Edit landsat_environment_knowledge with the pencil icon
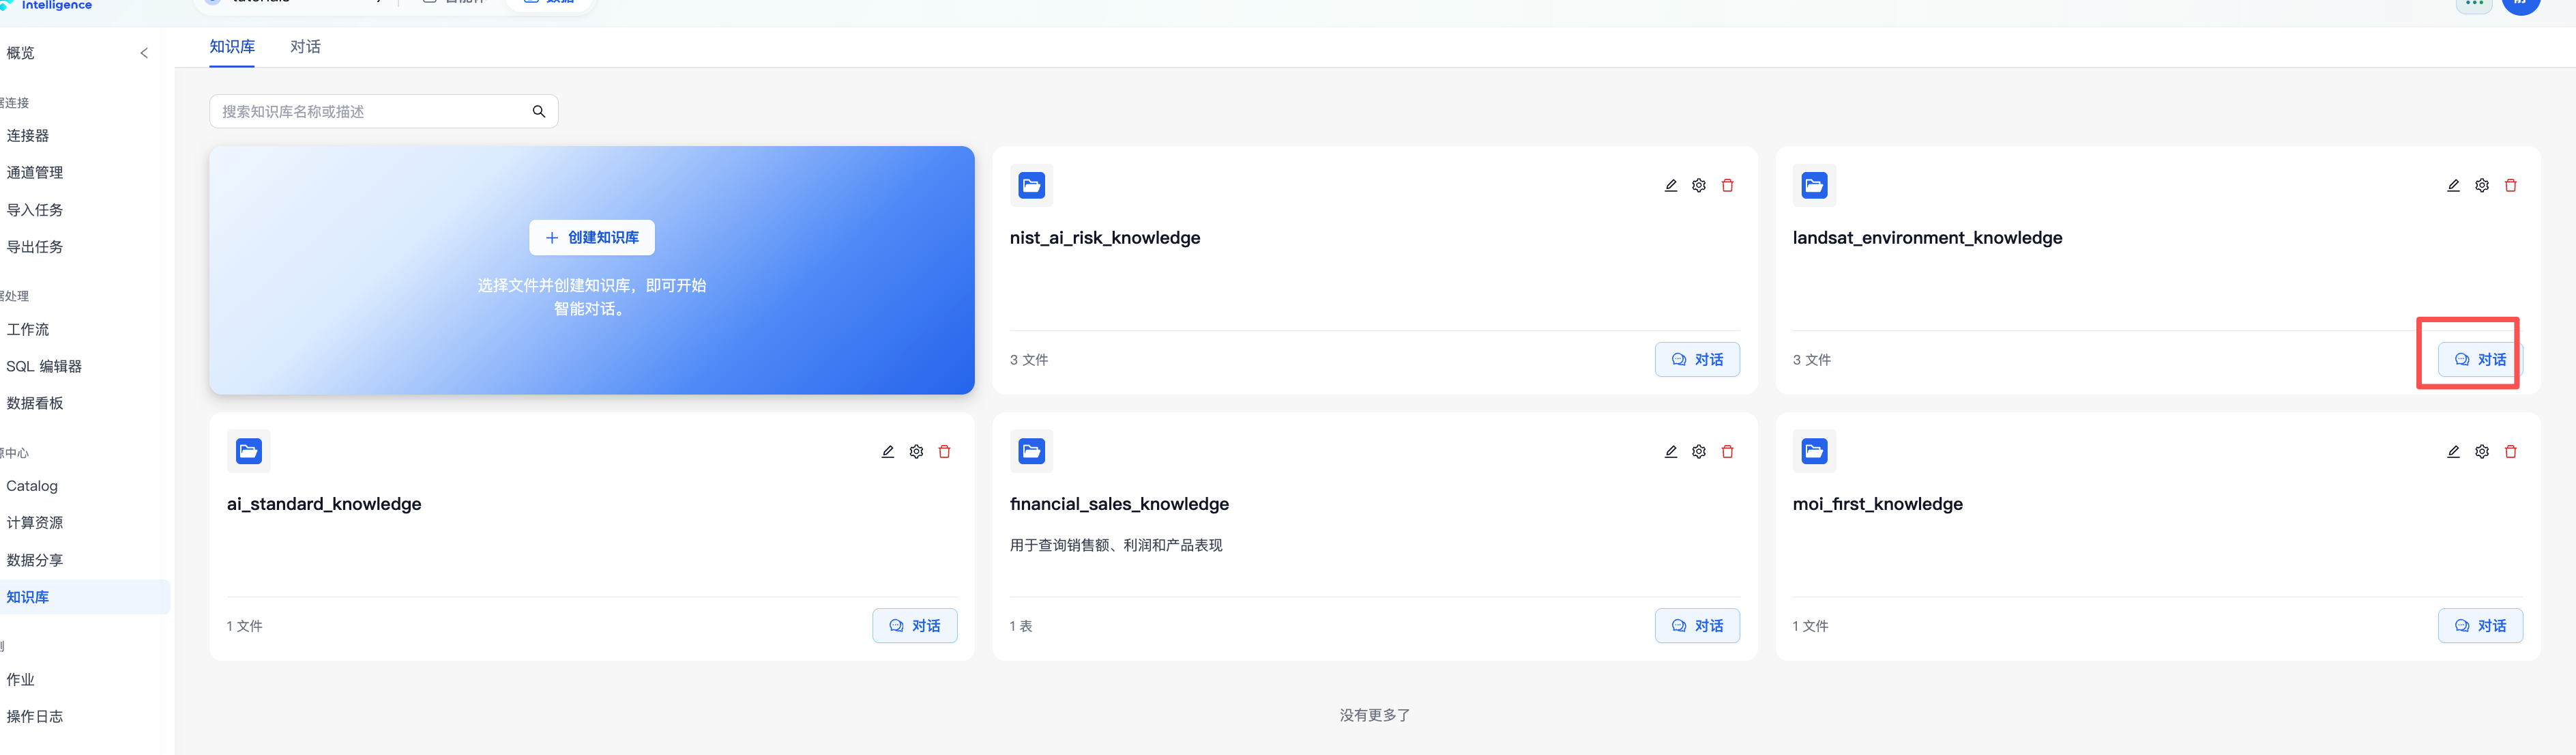 point(2453,186)
